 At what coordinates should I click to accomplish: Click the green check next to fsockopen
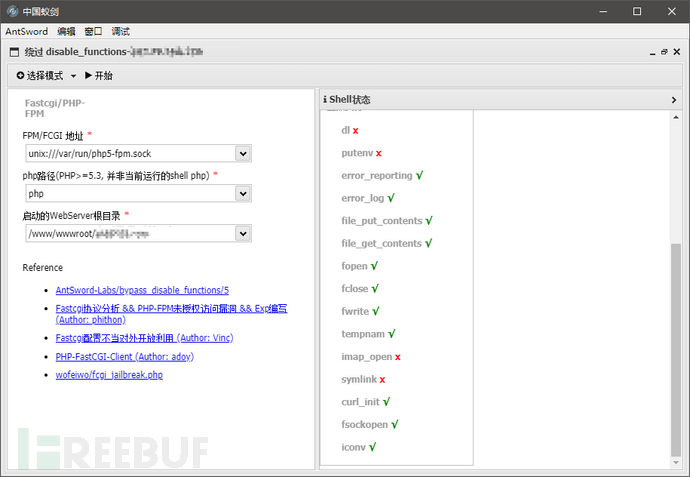(x=395, y=424)
